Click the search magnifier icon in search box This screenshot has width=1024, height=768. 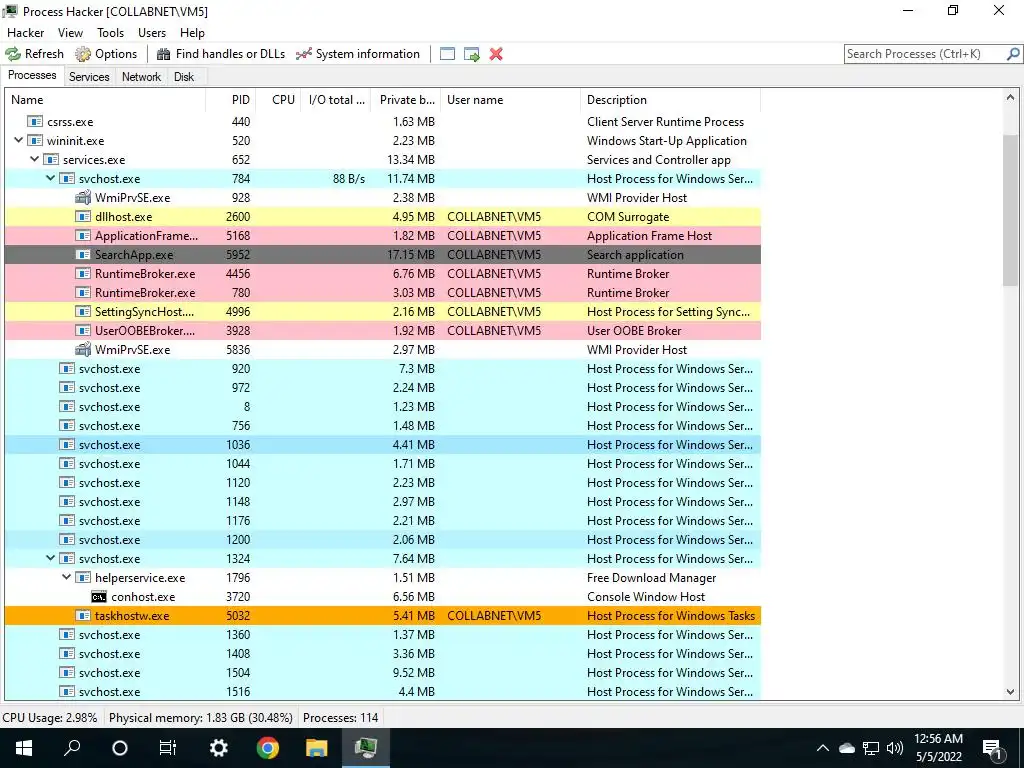tap(1013, 54)
